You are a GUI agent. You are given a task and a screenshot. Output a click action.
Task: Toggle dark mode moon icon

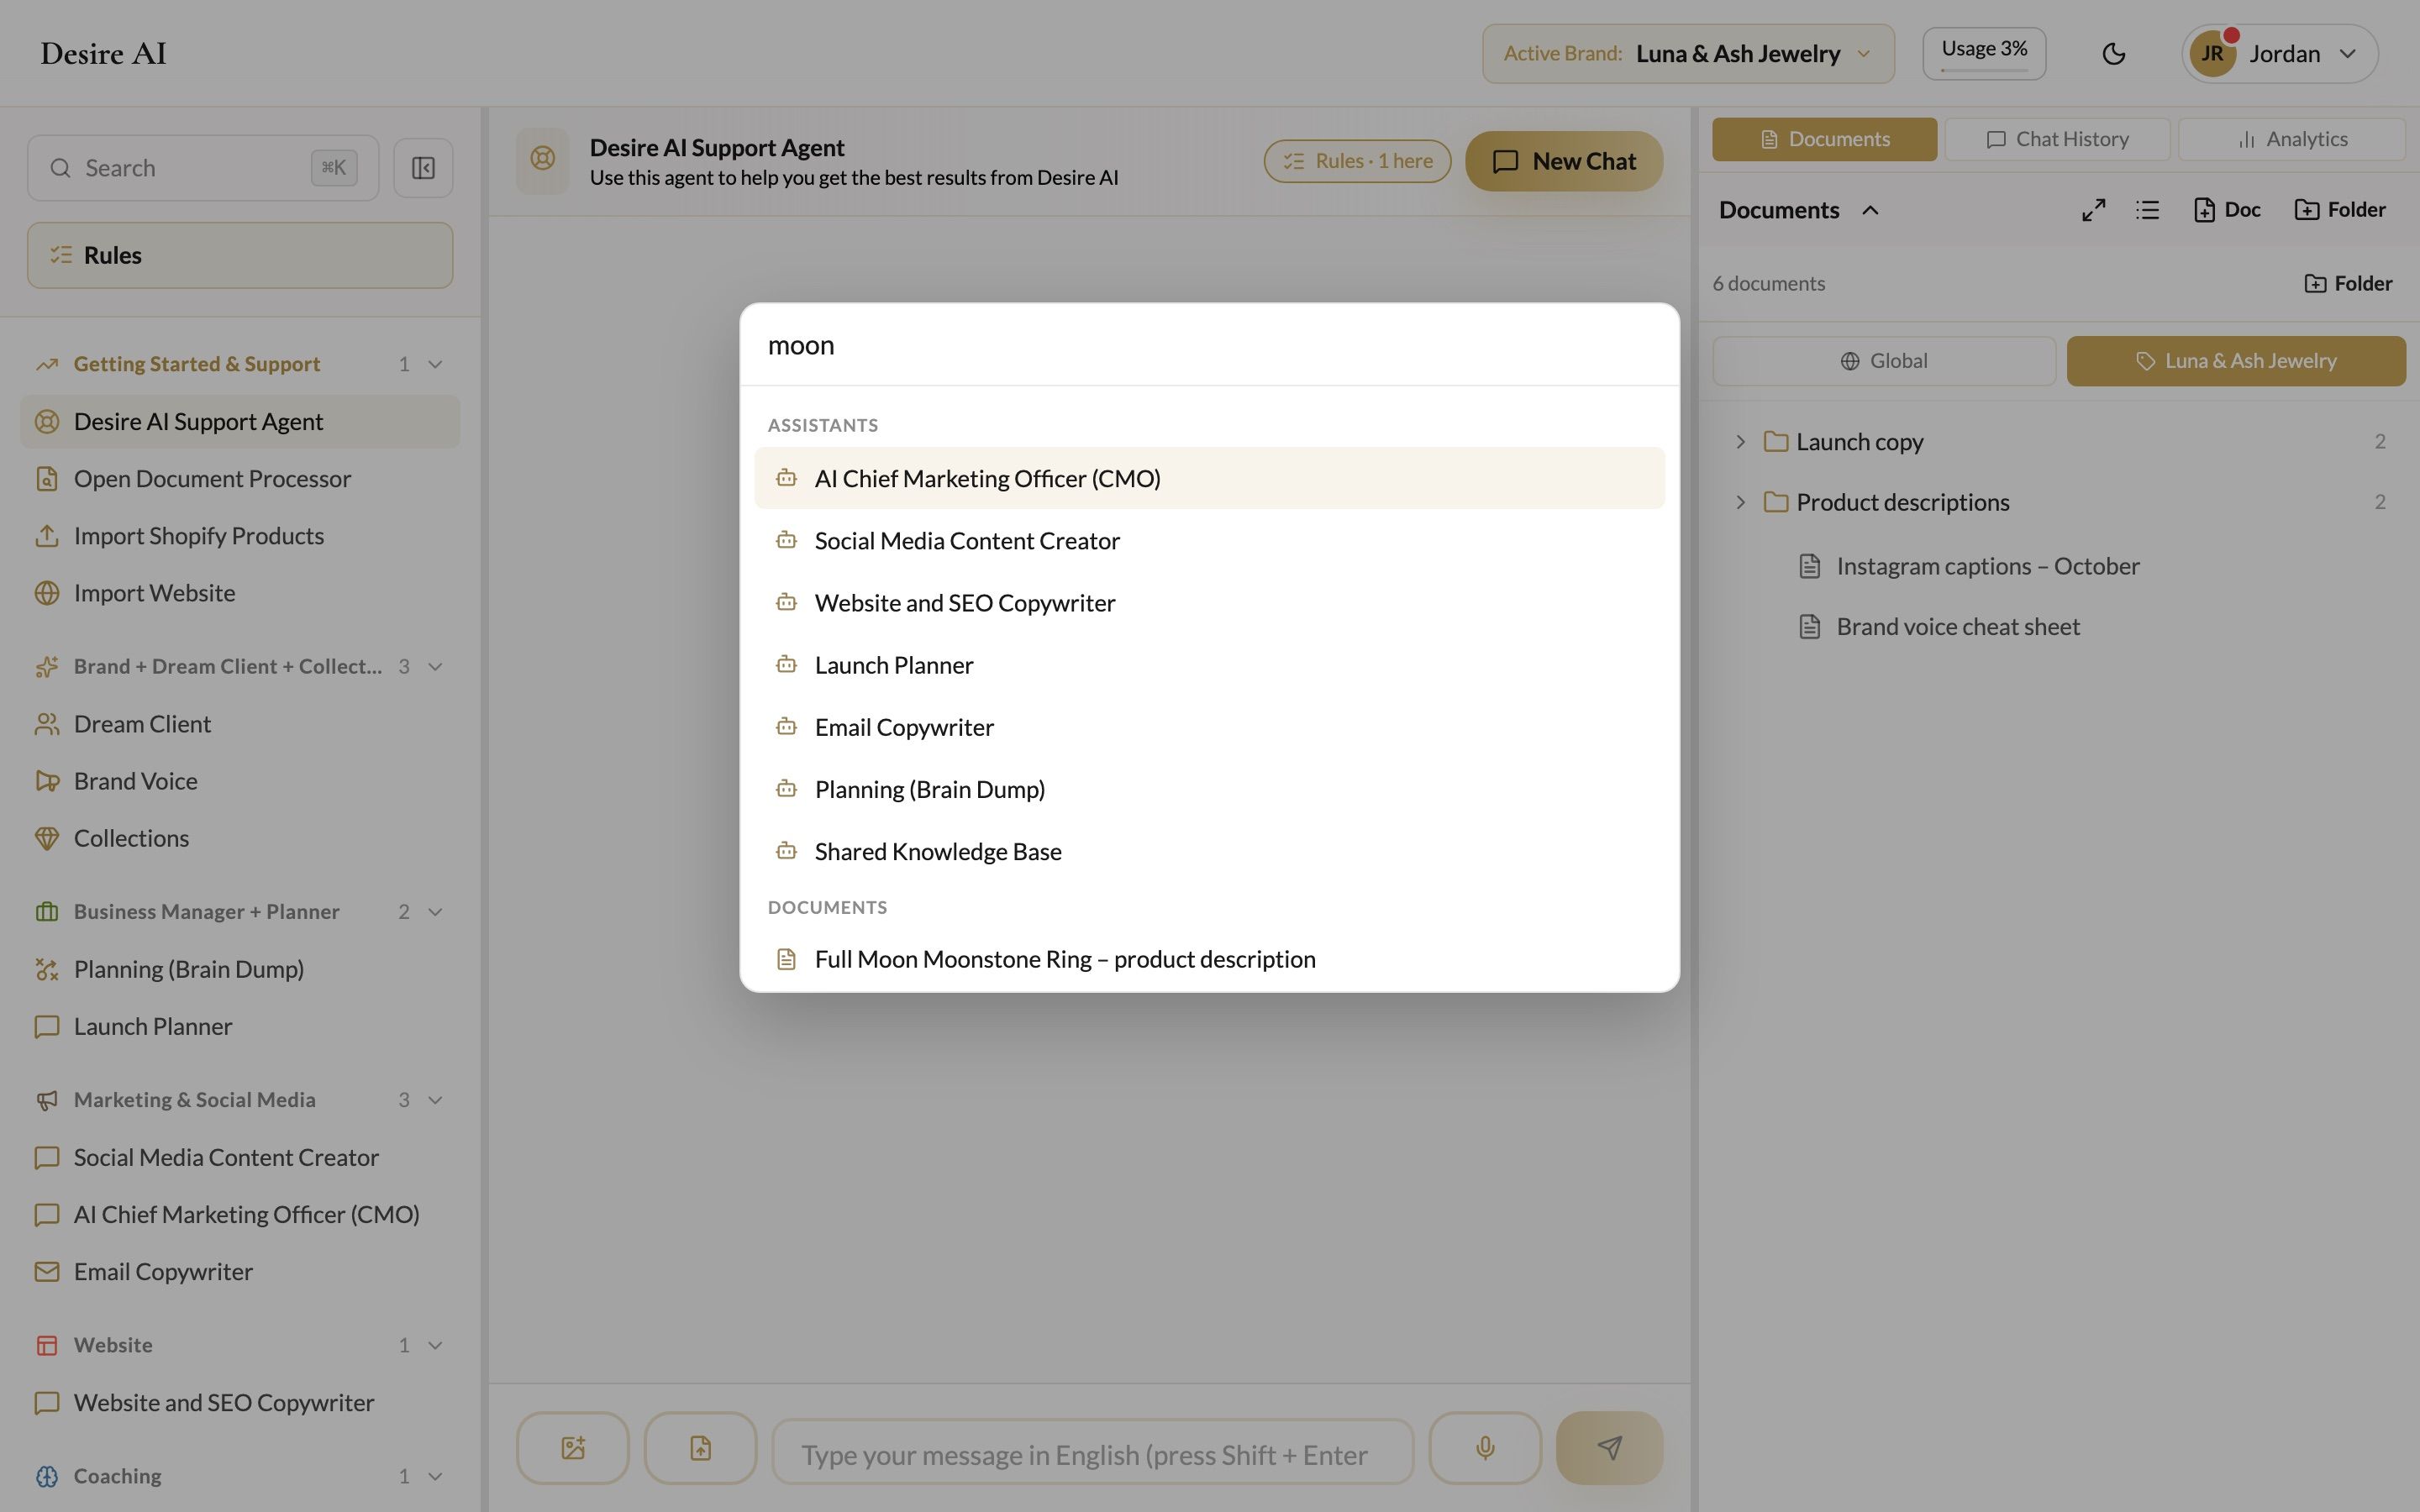(x=2113, y=53)
